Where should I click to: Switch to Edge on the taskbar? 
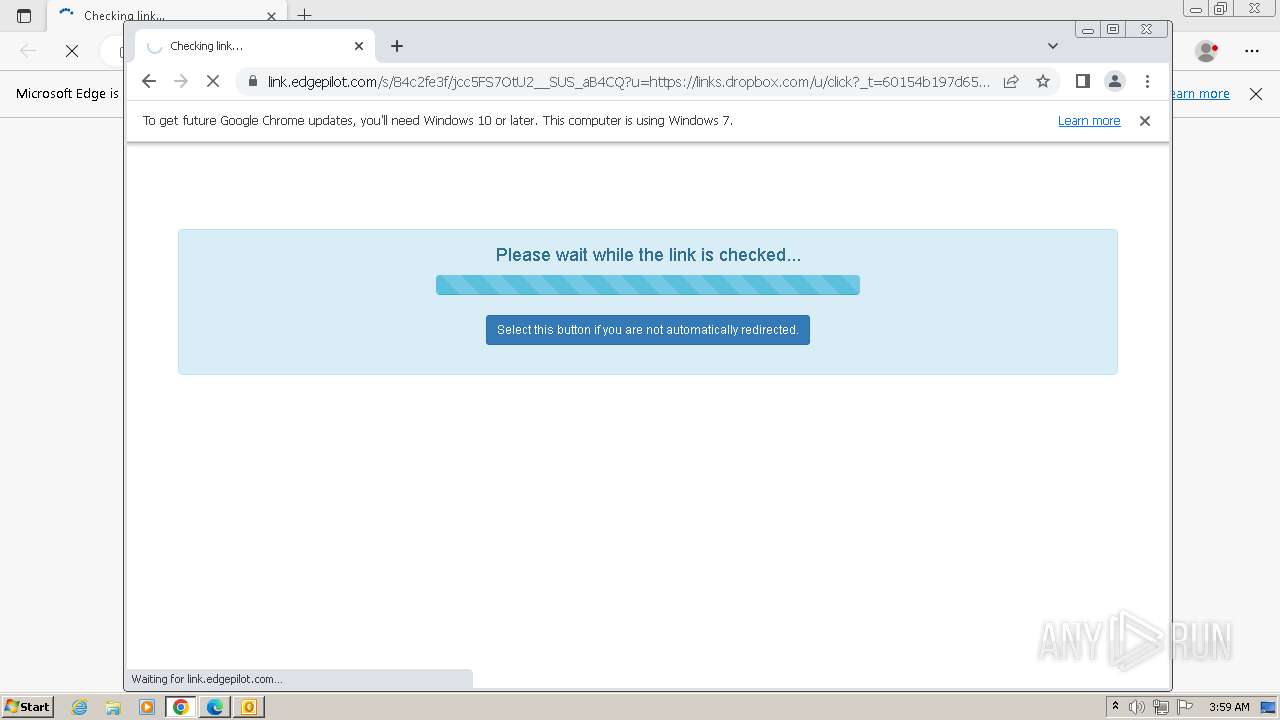coord(215,707)
